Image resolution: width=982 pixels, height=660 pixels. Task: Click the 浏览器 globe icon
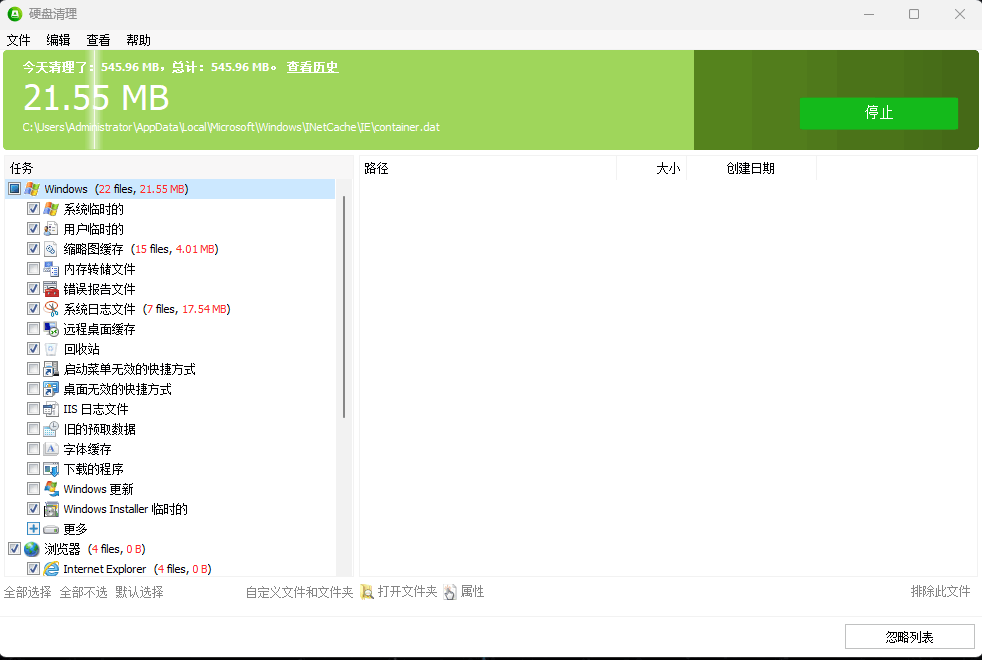click(x=32, y=548)
